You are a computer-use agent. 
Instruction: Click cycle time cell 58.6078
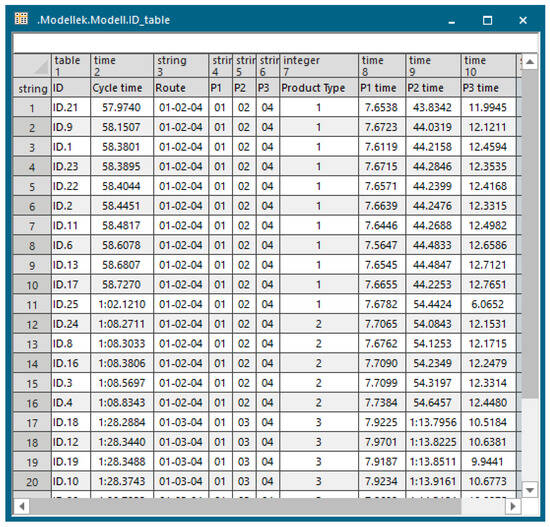pyautogui.click(x=122, y=245)
